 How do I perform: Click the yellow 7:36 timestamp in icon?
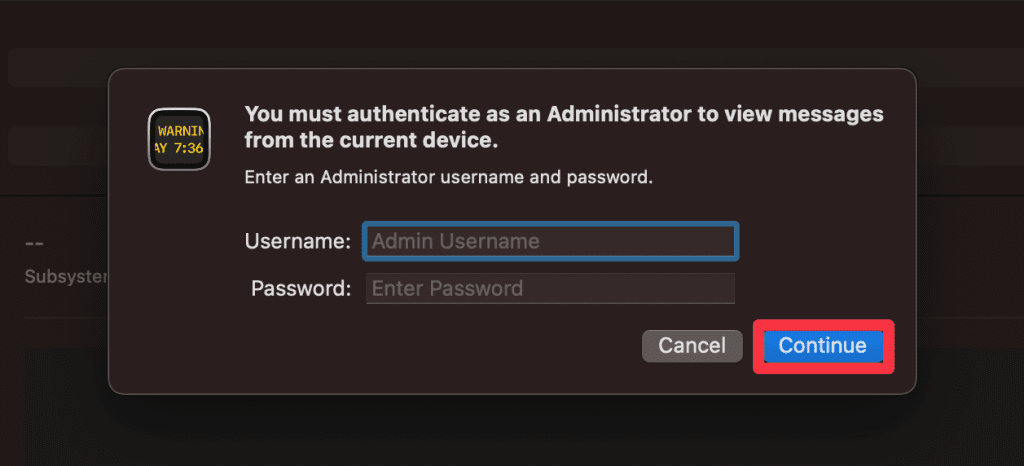pos(189,149)
